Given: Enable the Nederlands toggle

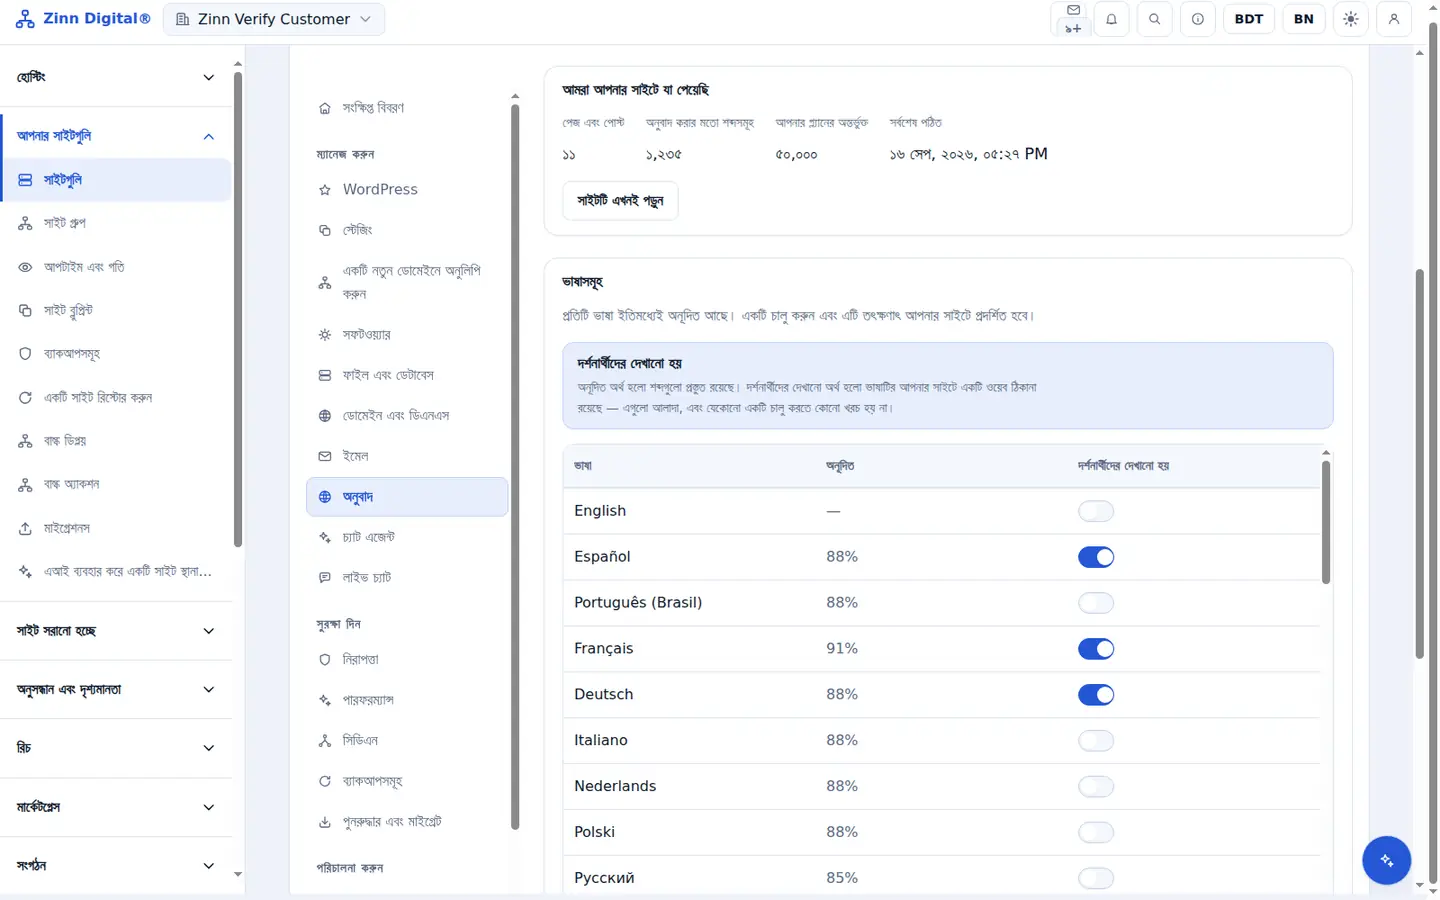Looking at the screenshot, I should pyautogui.click(x=1096, y=786).
